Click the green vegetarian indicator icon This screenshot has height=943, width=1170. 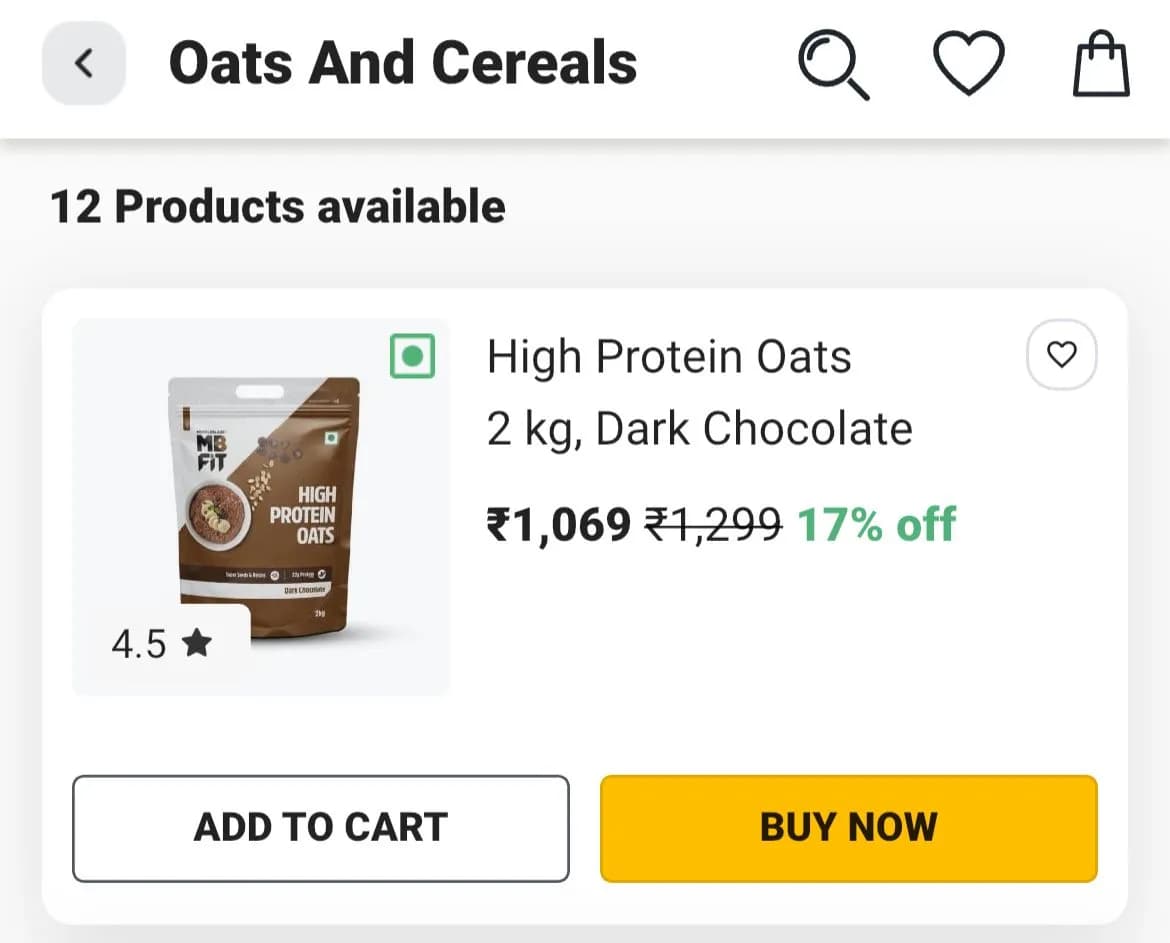pyautogui.click(x=412, y=356)
